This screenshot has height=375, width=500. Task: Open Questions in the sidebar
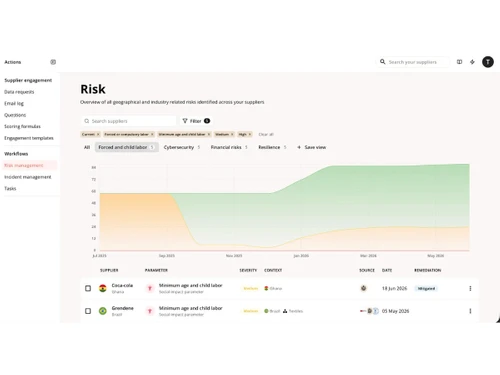pyautogui.click(x=15, y=115)
